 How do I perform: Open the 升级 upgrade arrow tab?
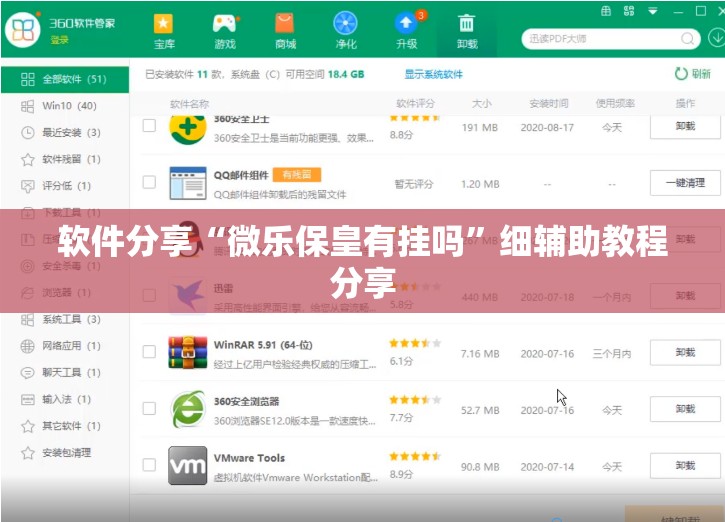[406, 31]
